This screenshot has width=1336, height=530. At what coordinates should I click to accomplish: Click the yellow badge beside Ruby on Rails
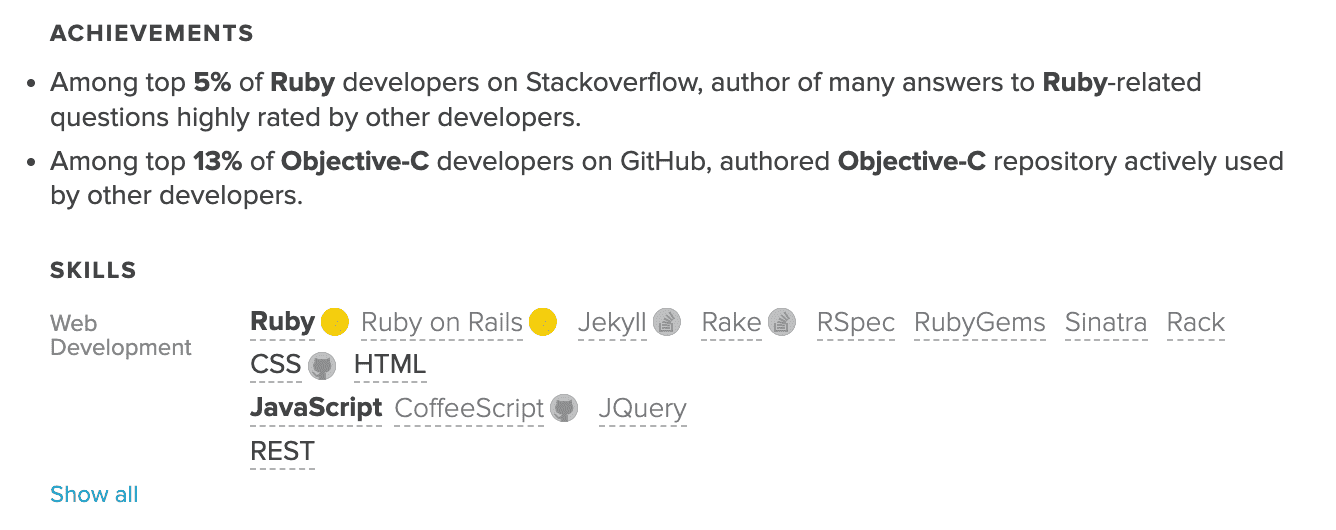pyautogui.click(x=543, y=322)
